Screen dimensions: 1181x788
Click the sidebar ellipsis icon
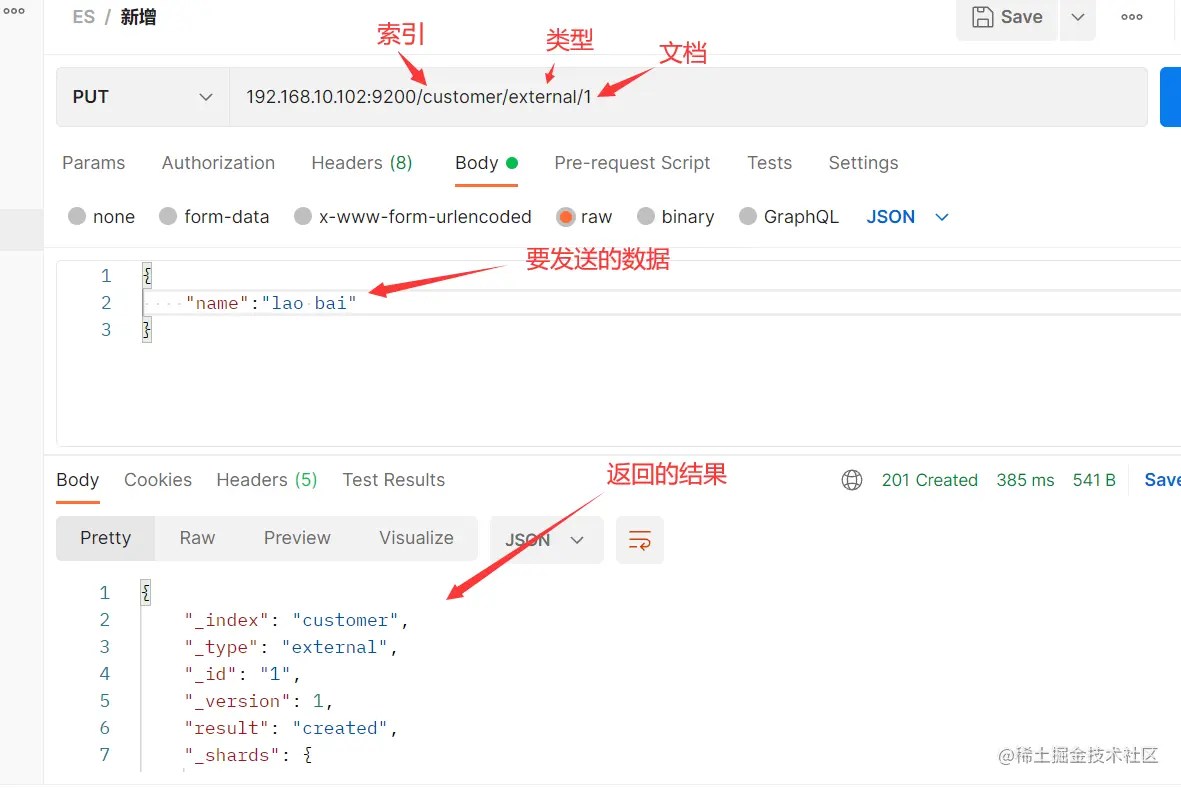coord(14,11)
